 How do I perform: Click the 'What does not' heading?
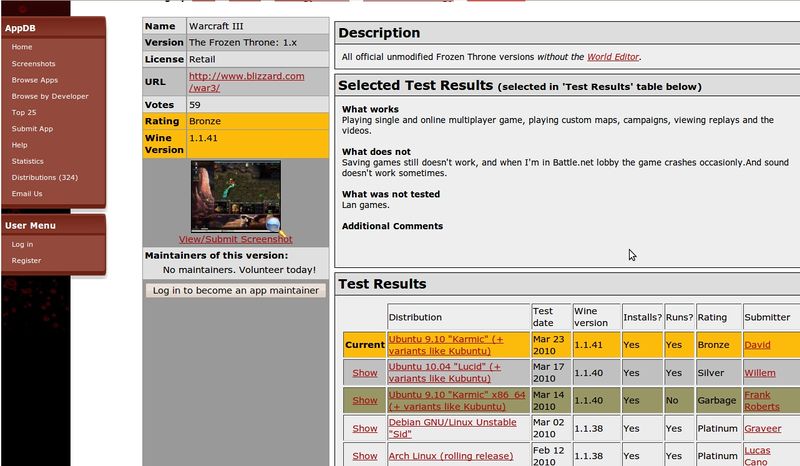[x=376, y=152]
